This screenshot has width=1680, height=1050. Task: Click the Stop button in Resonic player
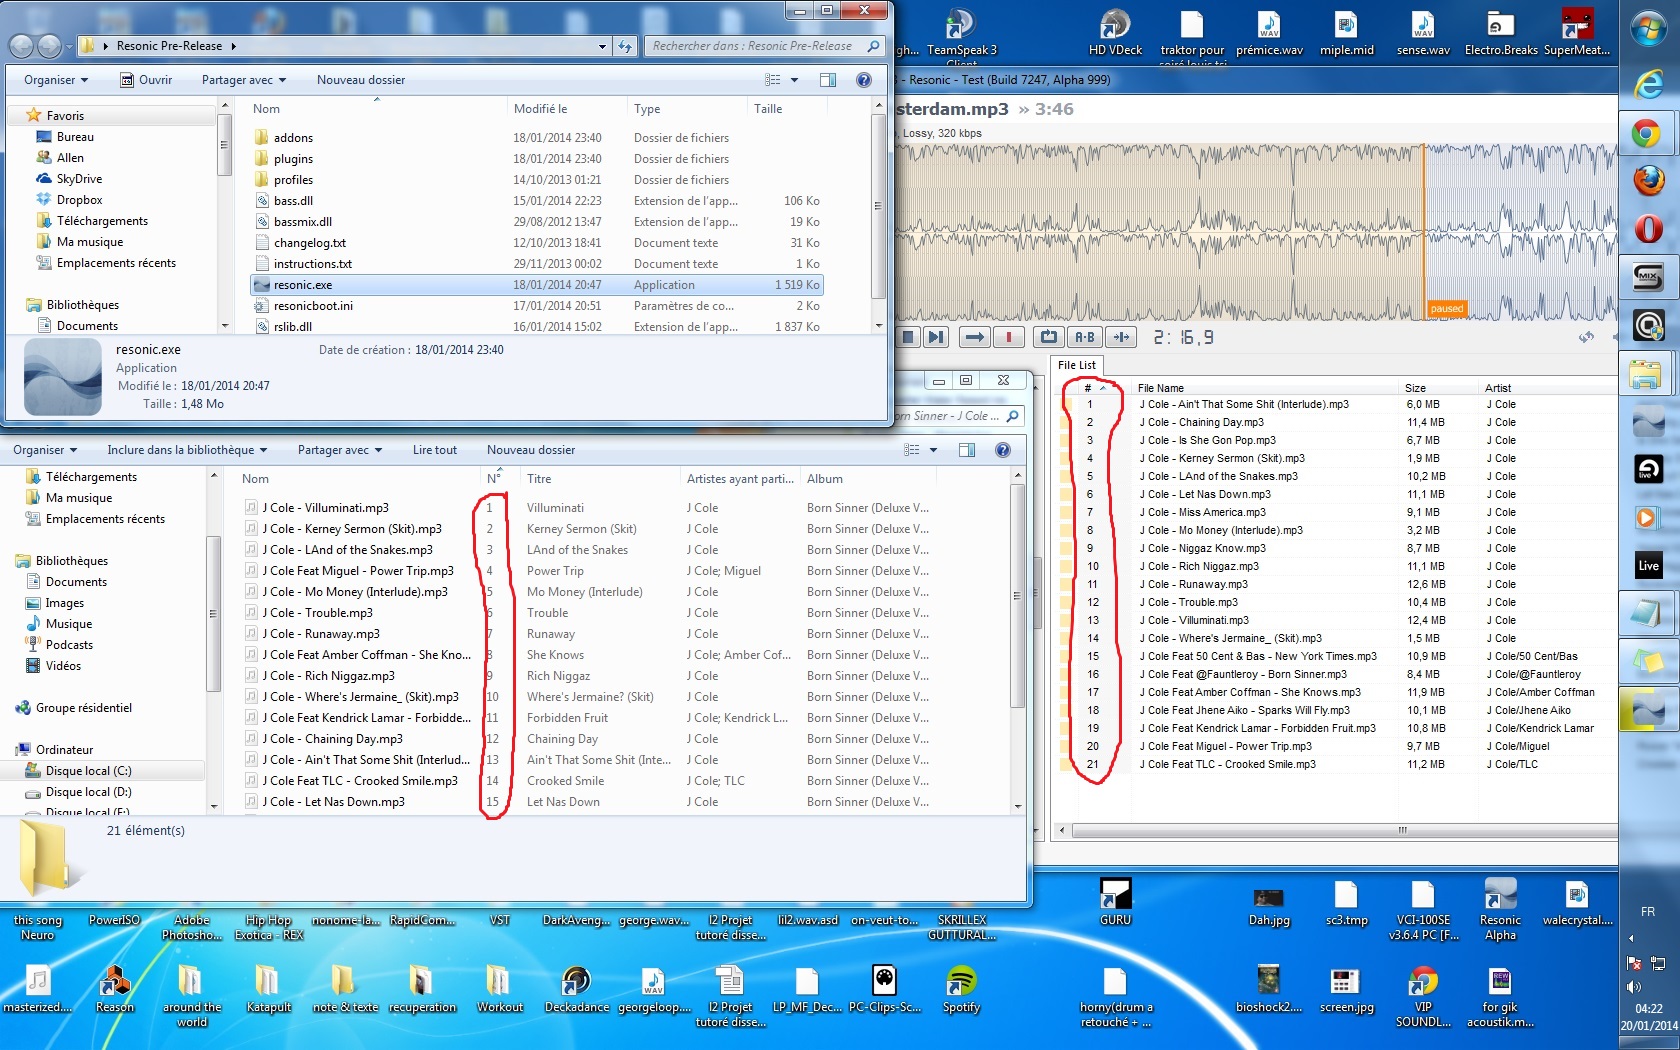[x=908, y=337]
